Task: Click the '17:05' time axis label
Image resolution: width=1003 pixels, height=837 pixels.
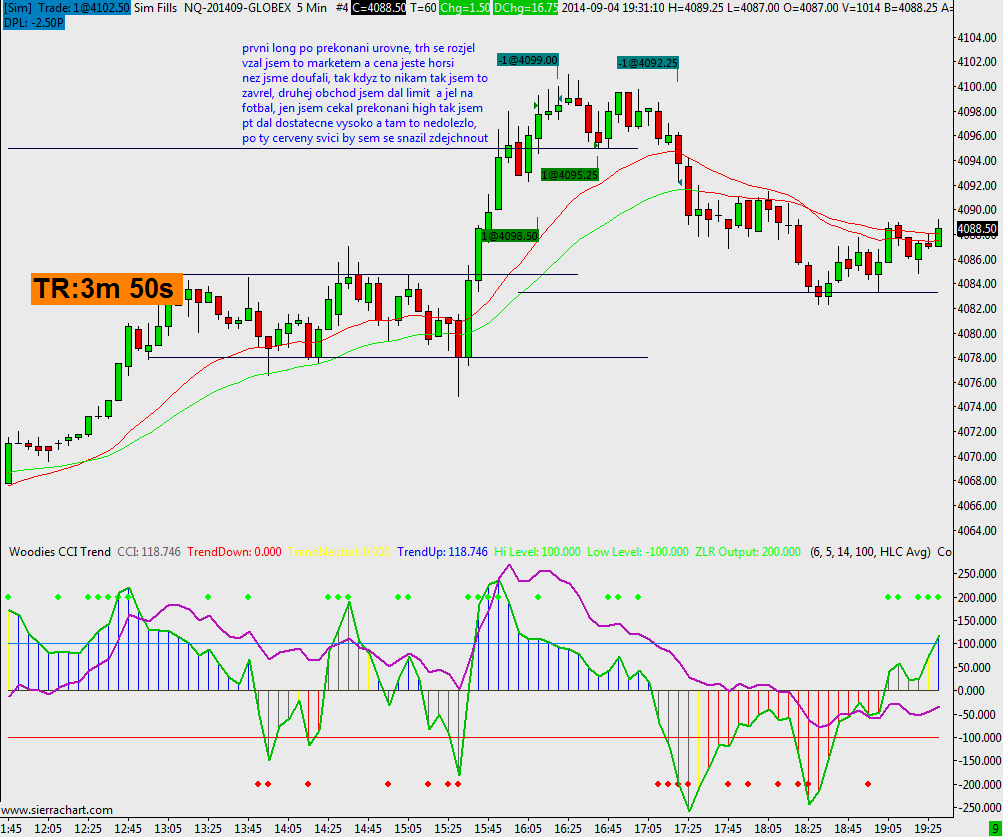Action: point(648,829)
